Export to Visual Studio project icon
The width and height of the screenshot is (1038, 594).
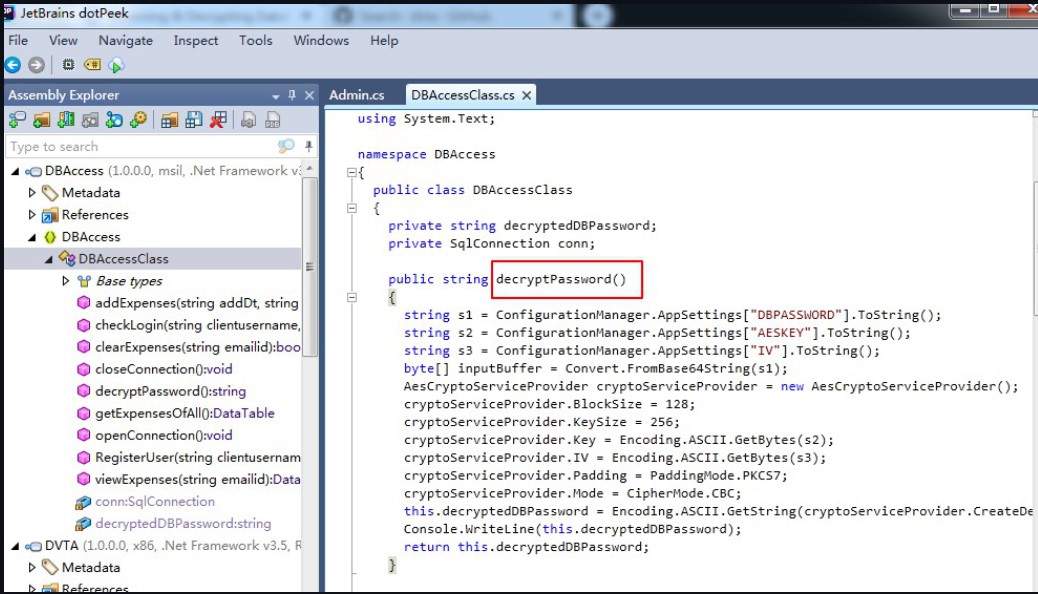coord(248,120)
